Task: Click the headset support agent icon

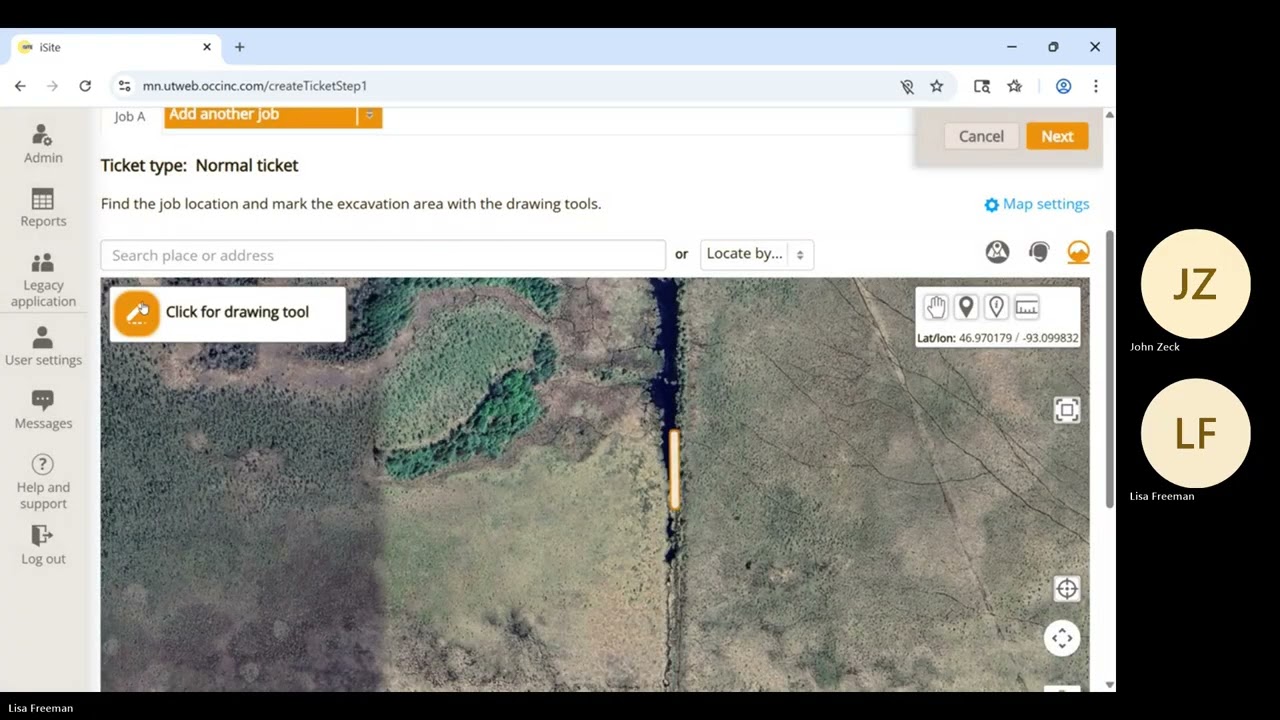Action: click(x=1039, y=252)
